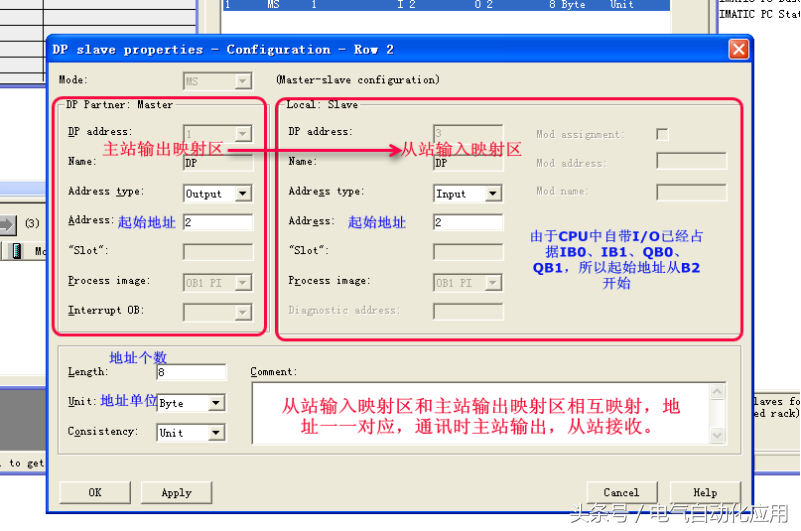The width and height of the screenshot is (801, 531).
Task: Open Help for this dialog
Action: [x=705, y=492]
